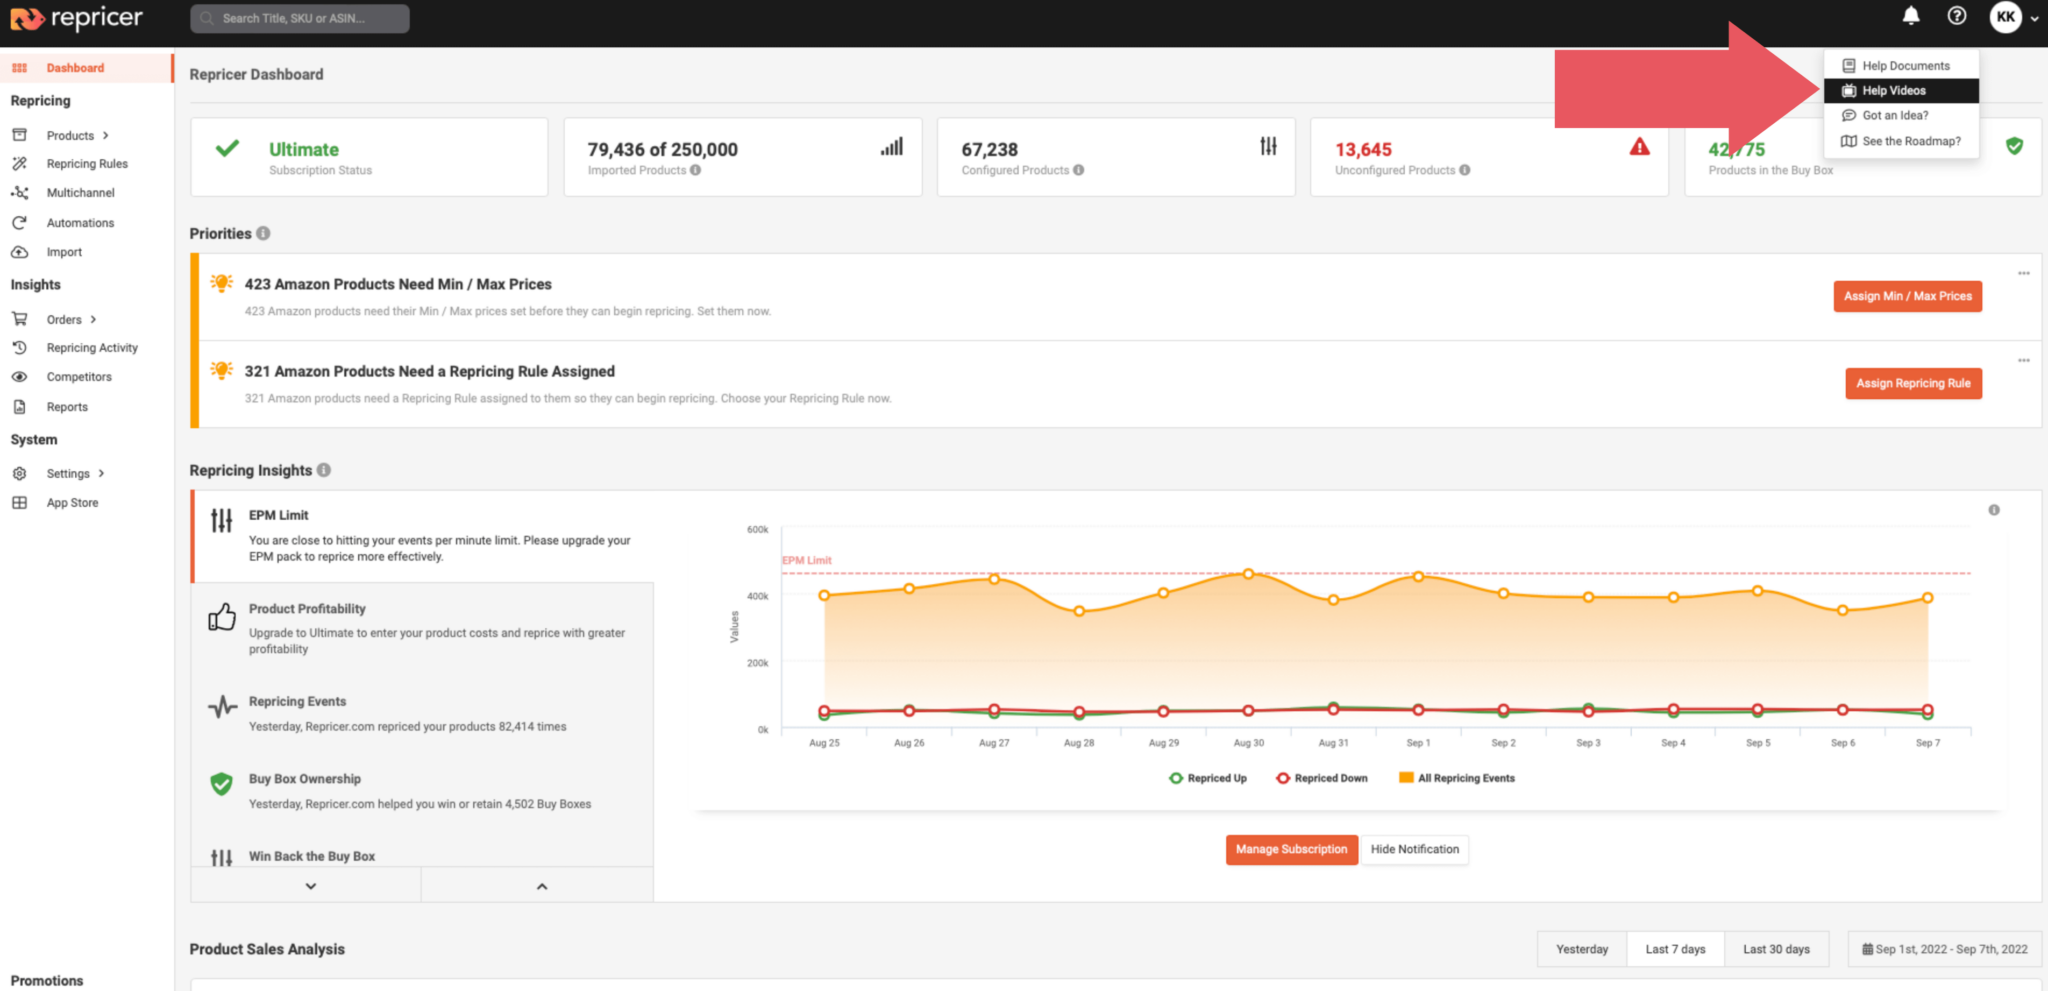Click the Hide Notification button
The height and width of the screenshot is (991, 2048).
tap(1415, 849)
